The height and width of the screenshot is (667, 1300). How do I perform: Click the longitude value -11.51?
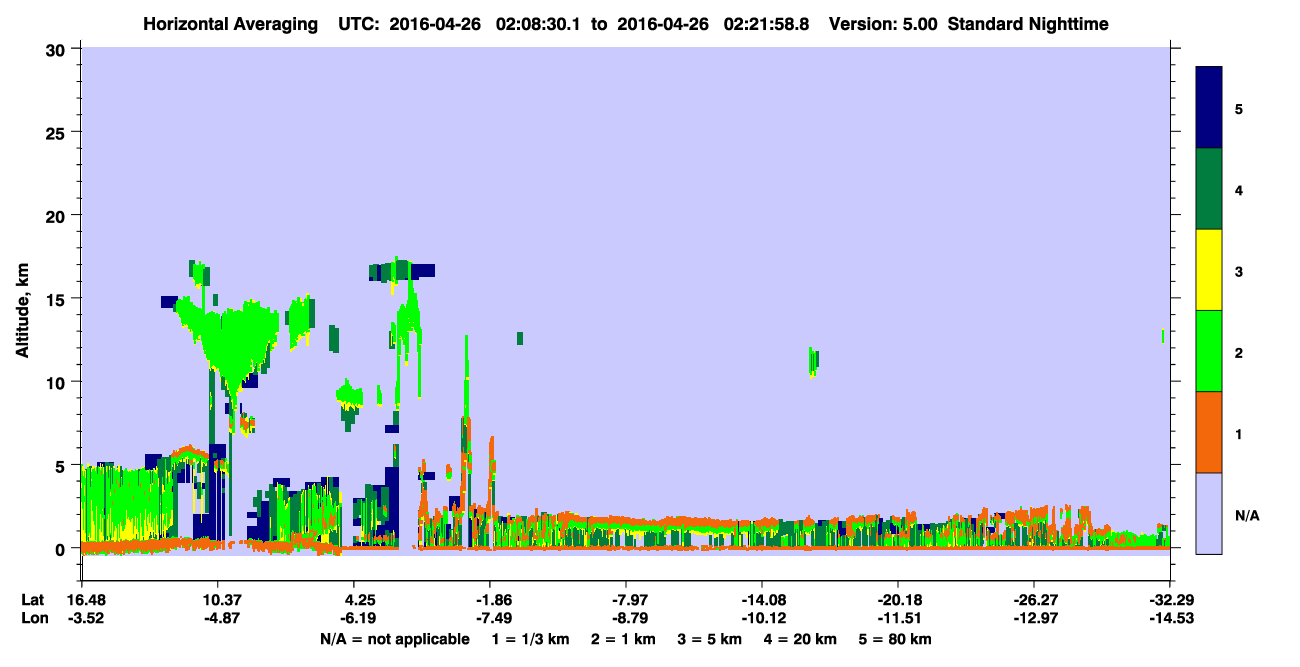tap(898, 618)
